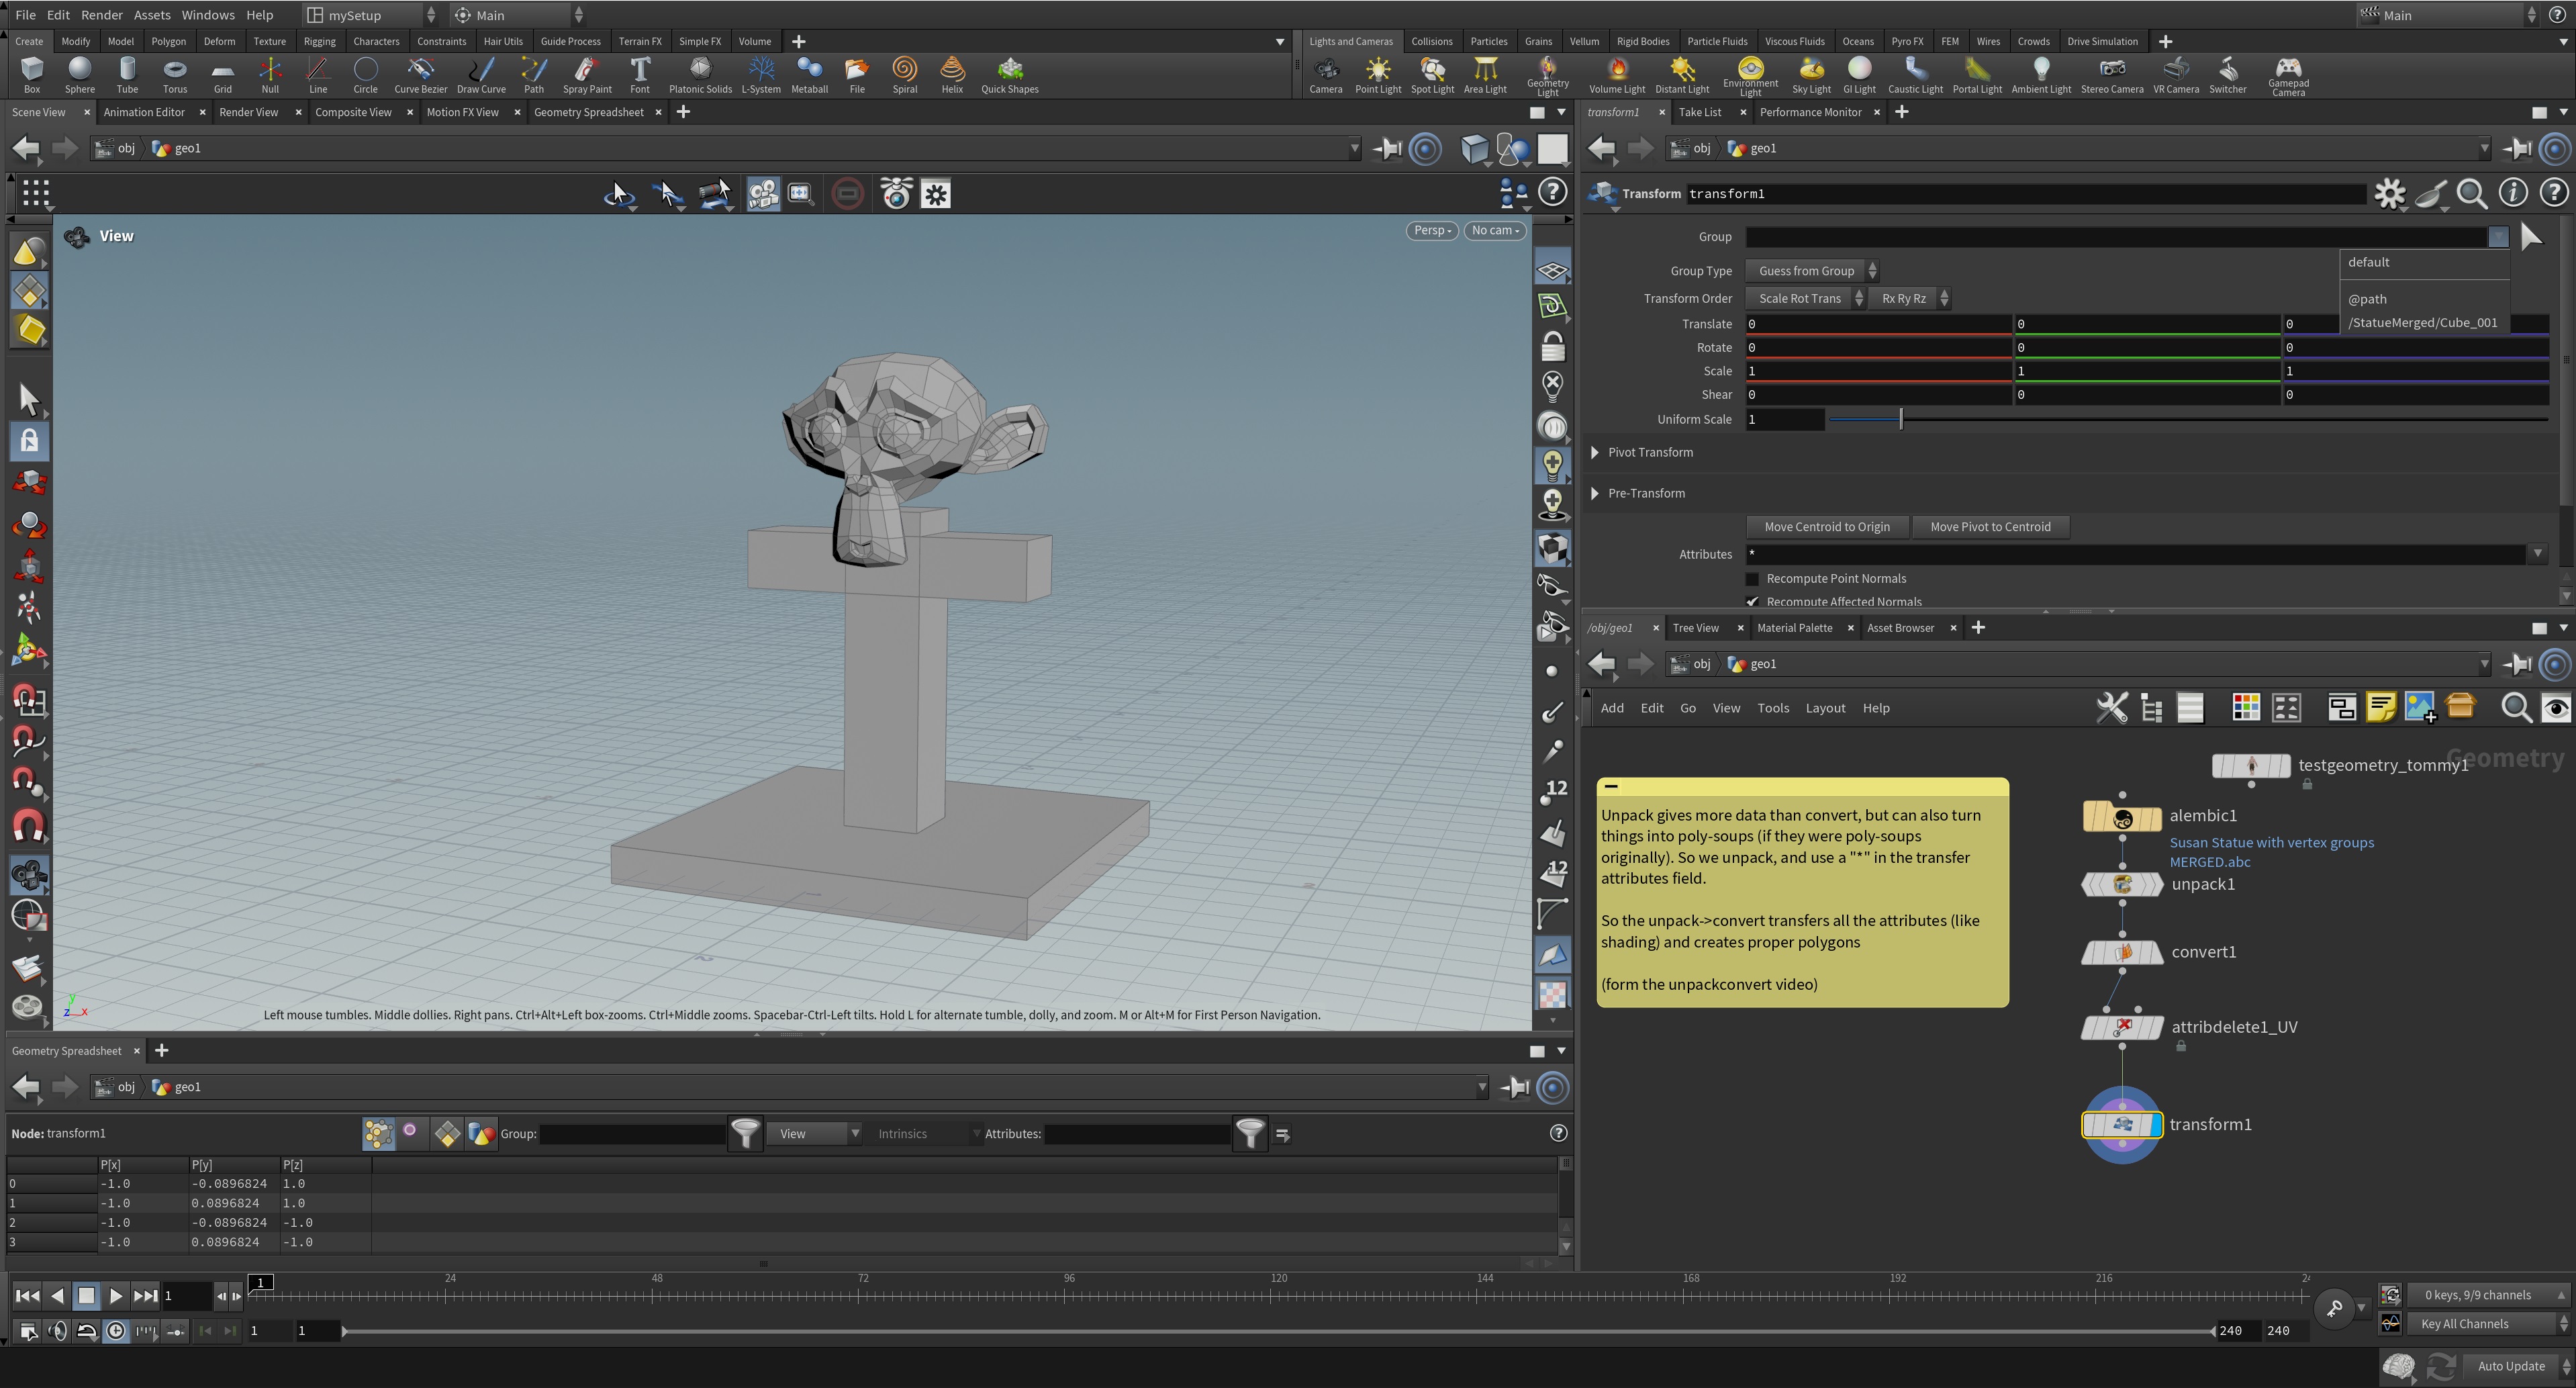
Task: Click Move Centroid to Origin button
Action: pyautogui.click(x=1827, y=527)
